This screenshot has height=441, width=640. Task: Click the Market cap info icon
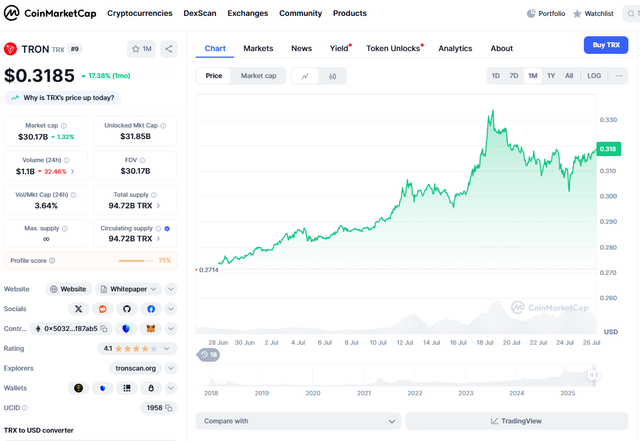click(x=64, y=126)
